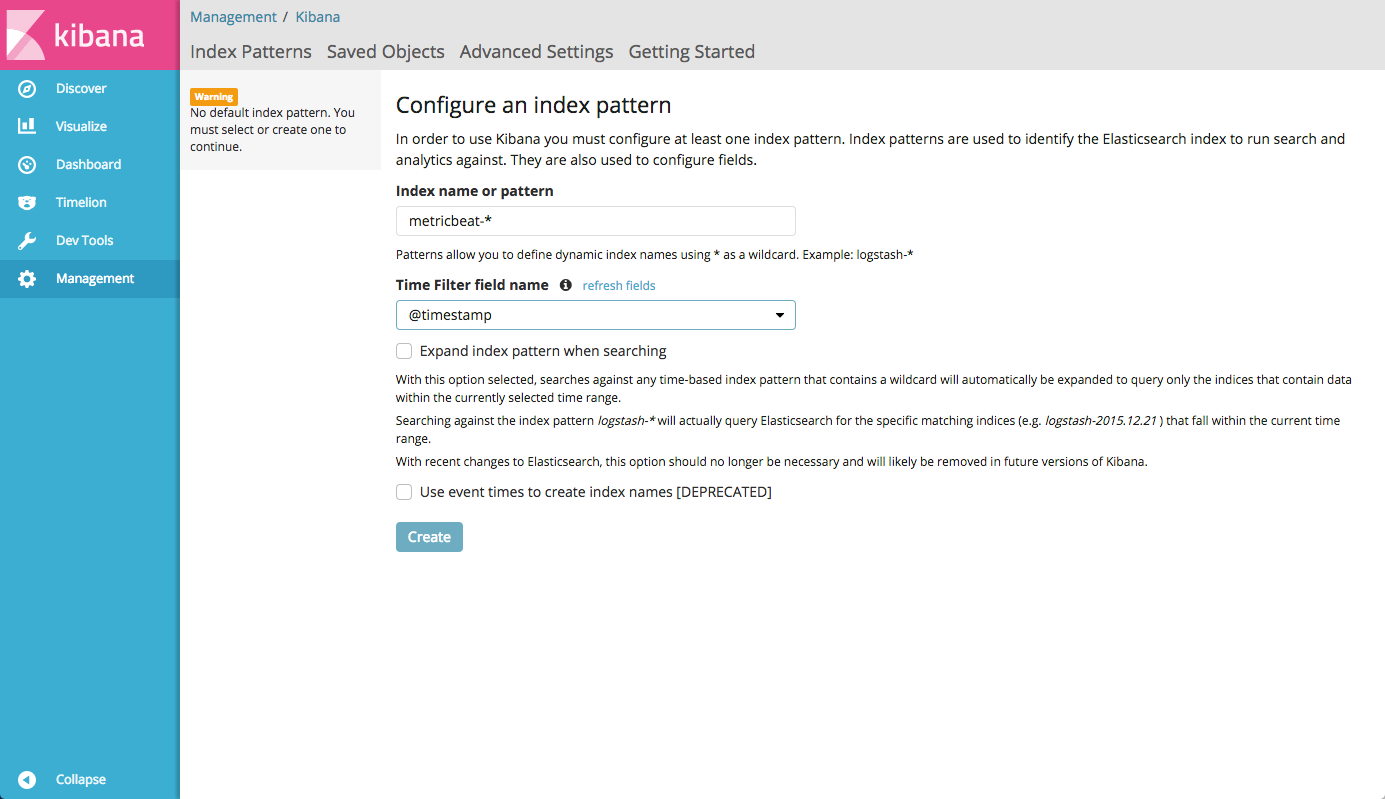Click the Kibana logo
The height and width of the screenshot is (799, 1385).
[89, 35]
